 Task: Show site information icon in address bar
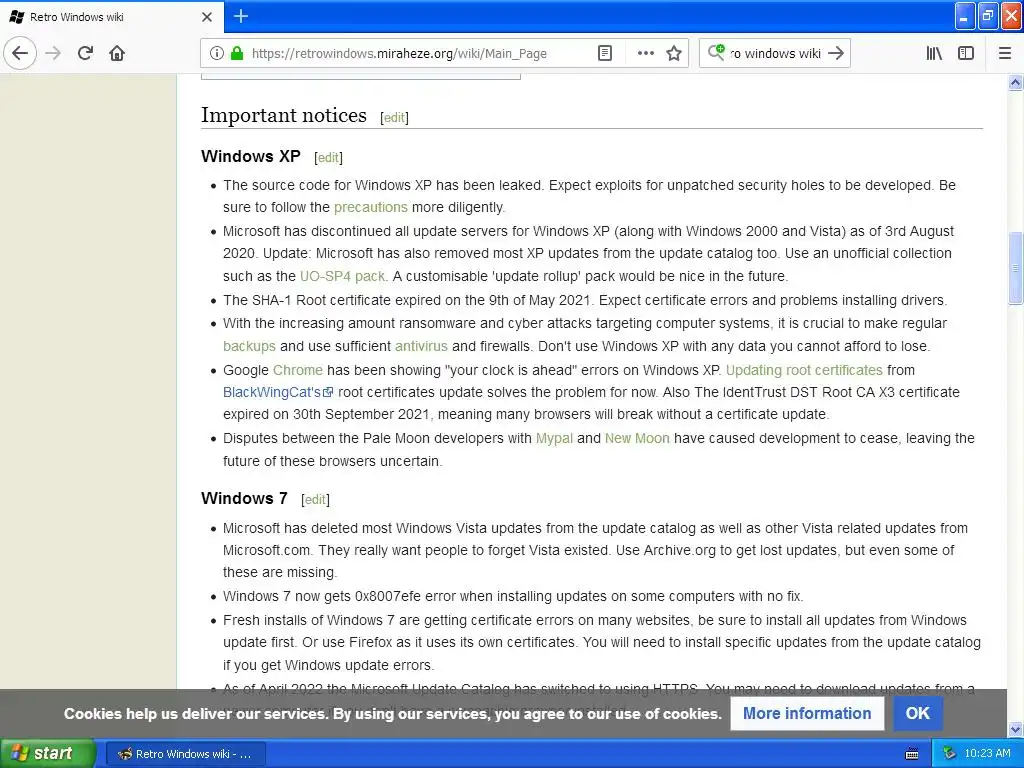tap(217, 53)
